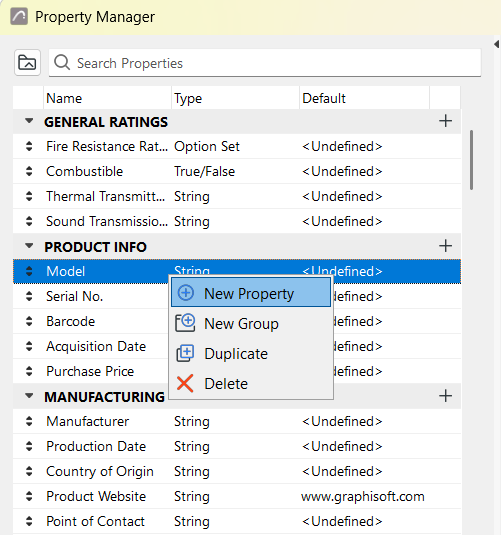This screenshot has height=535, width=501.
Task: Click the red X Delete icon
Action: (x=185, y=383)
